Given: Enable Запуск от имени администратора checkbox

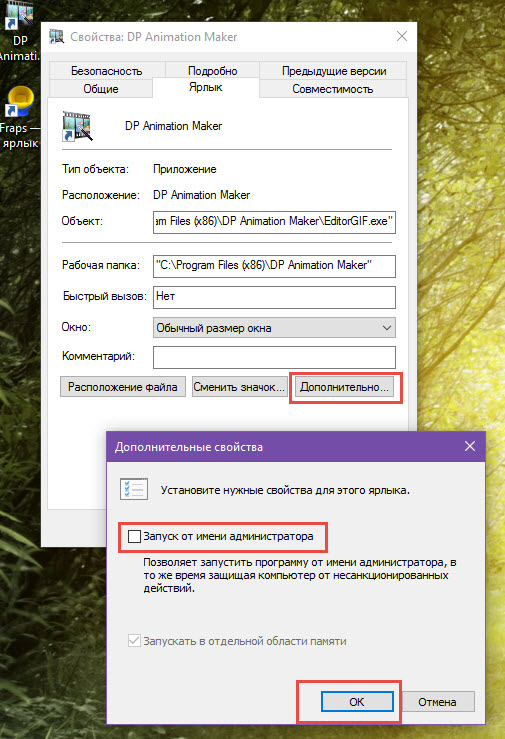Looking at the screenshot, I should coord(134,536).
